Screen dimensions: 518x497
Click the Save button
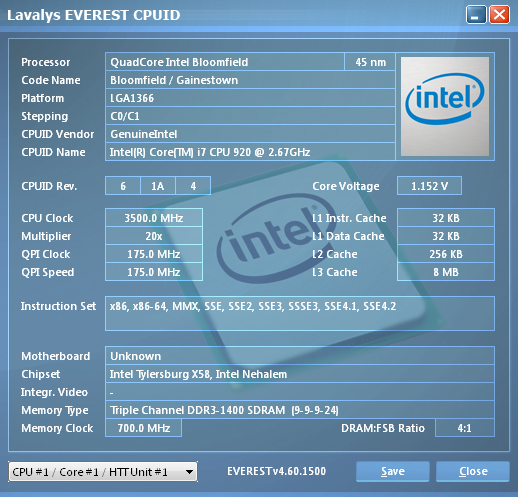point(393,471)
